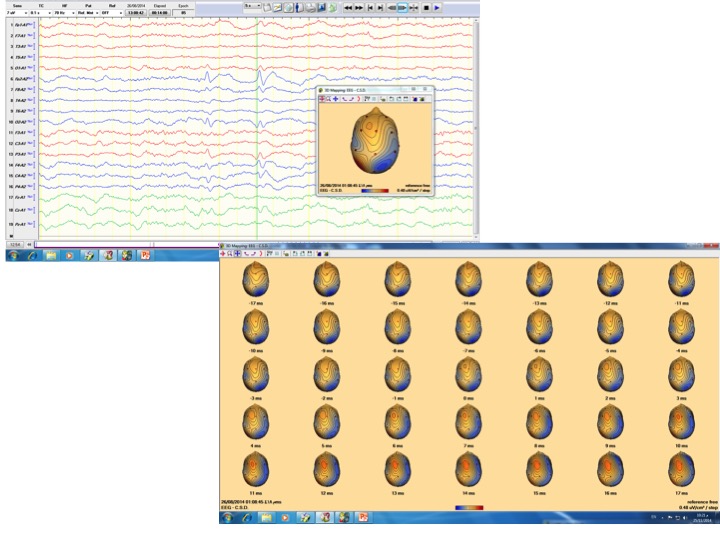Open PowerPoint from the upper taskbar
This screenshot has width=720, height=540.
(146, 255)
